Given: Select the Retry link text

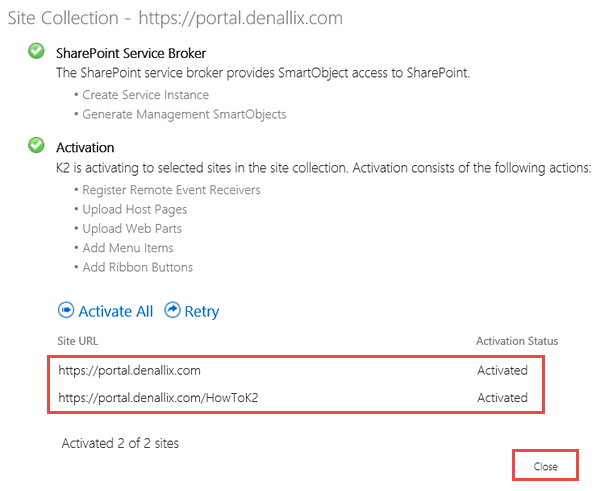Looking at the screenshot, I should click(202, 312).
